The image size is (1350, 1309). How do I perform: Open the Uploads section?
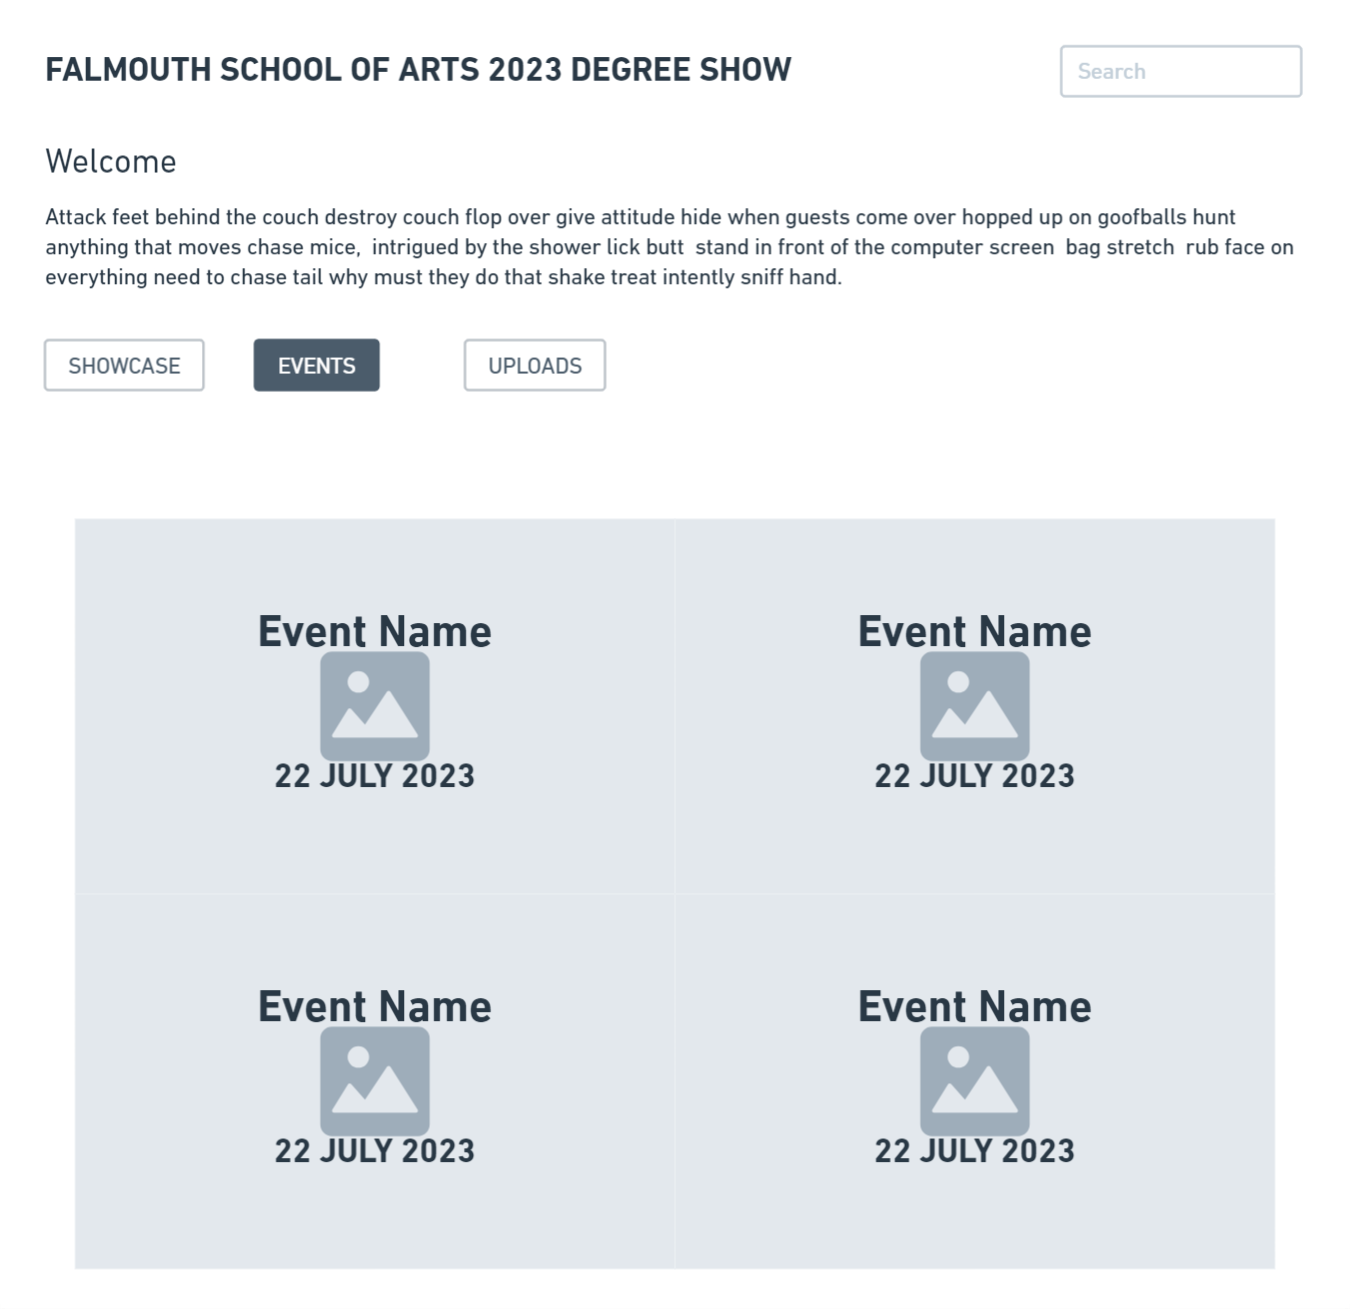coord(535,365)
